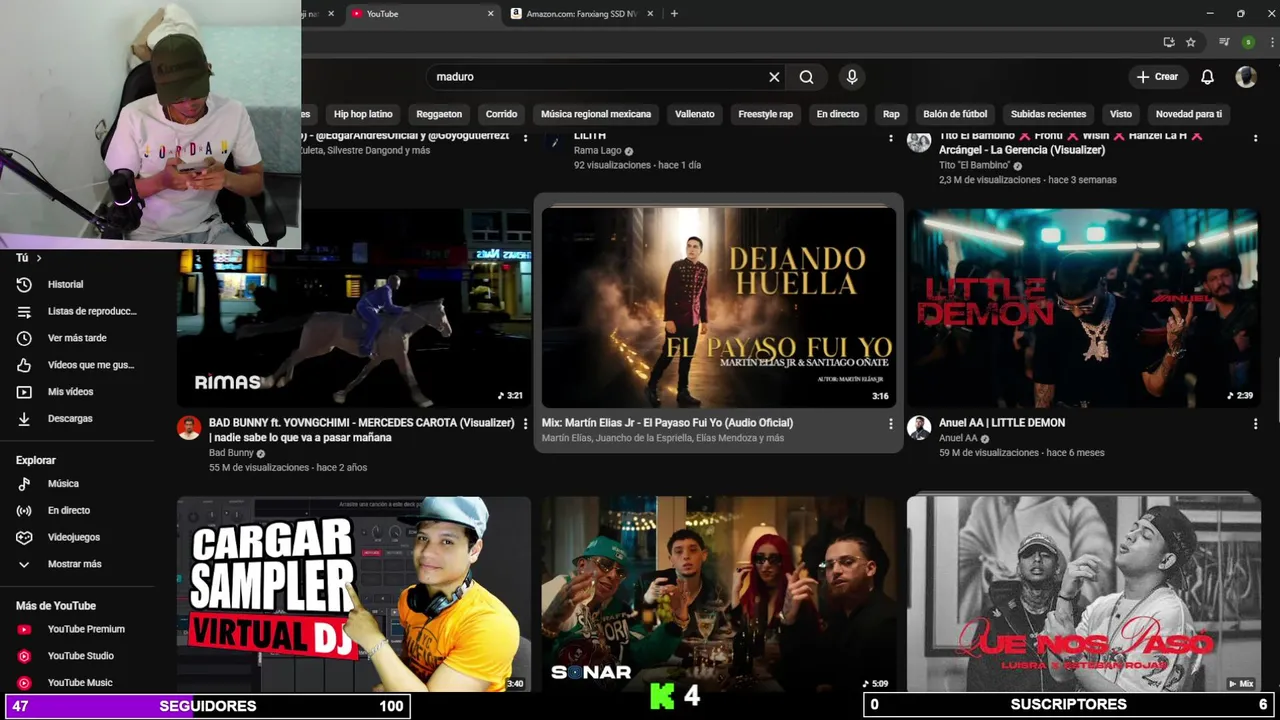Expand the Tú section chevron
Image resolution: width=1280 pixels, height=720 pixels.
[39, 258]
